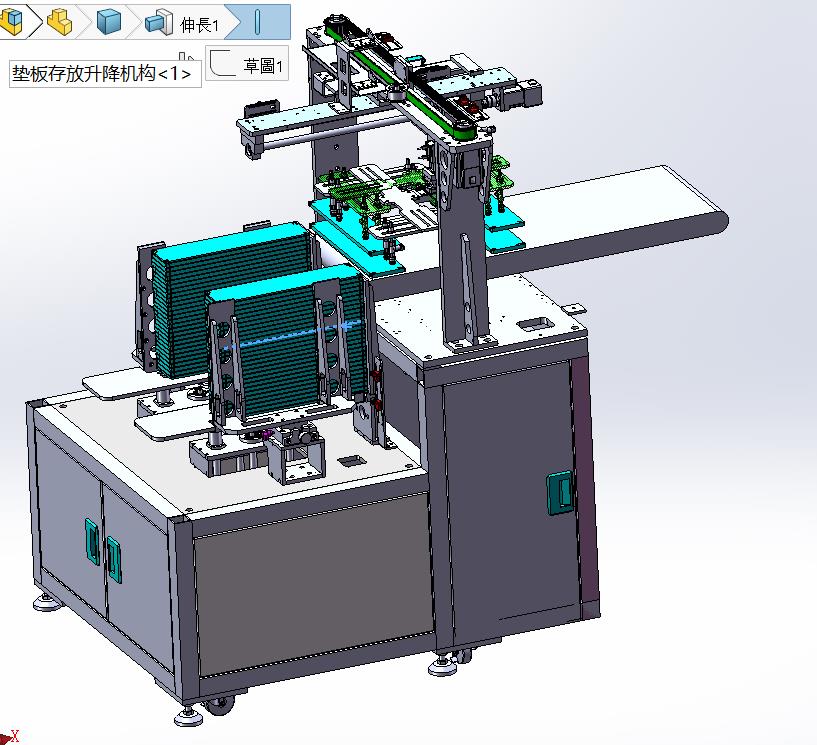Select the extrude feature breadcrumb icon
The height and width of the screenshot is (745, 817).
point(159,23)
